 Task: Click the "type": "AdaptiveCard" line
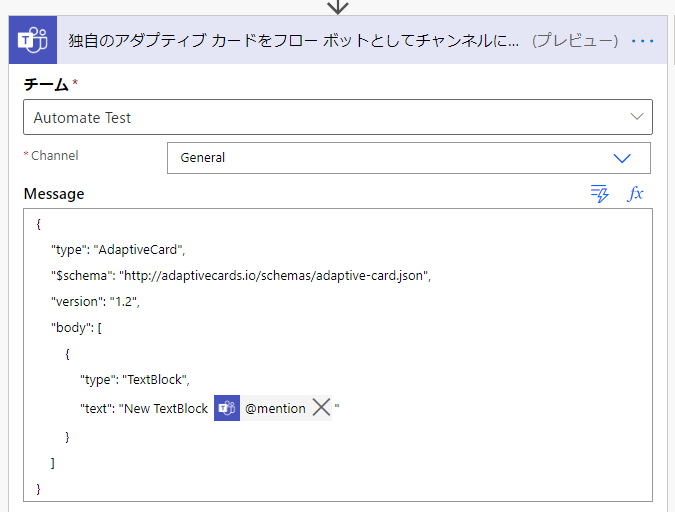(x=118, y=250)
